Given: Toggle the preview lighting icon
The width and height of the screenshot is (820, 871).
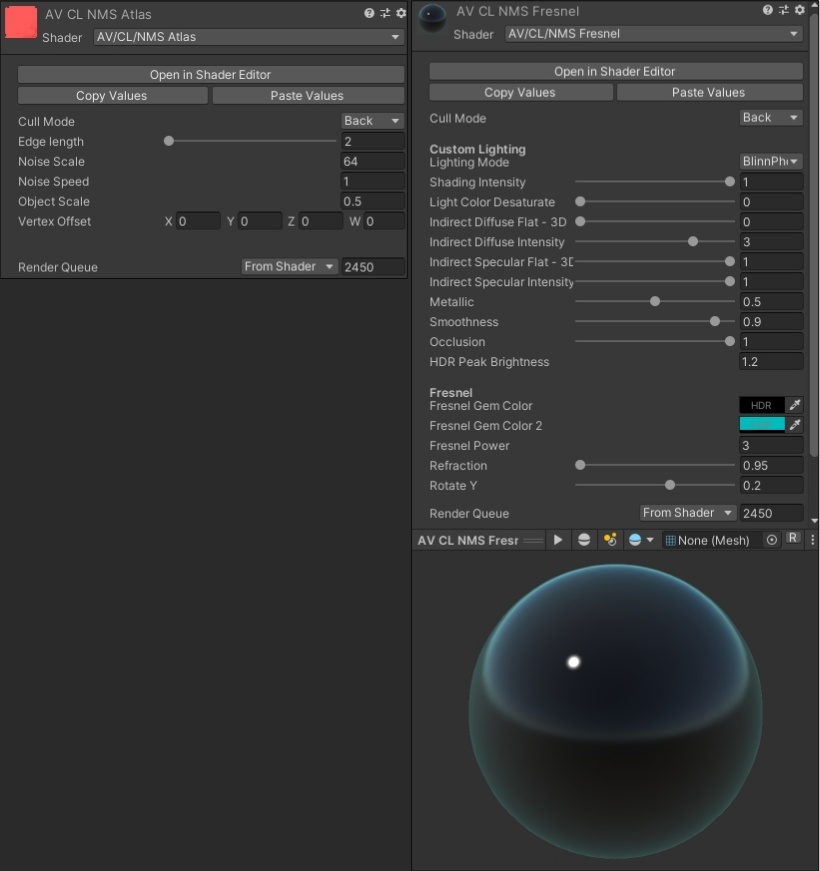Looking at the screenshot, I should click(x=608, y=539).
